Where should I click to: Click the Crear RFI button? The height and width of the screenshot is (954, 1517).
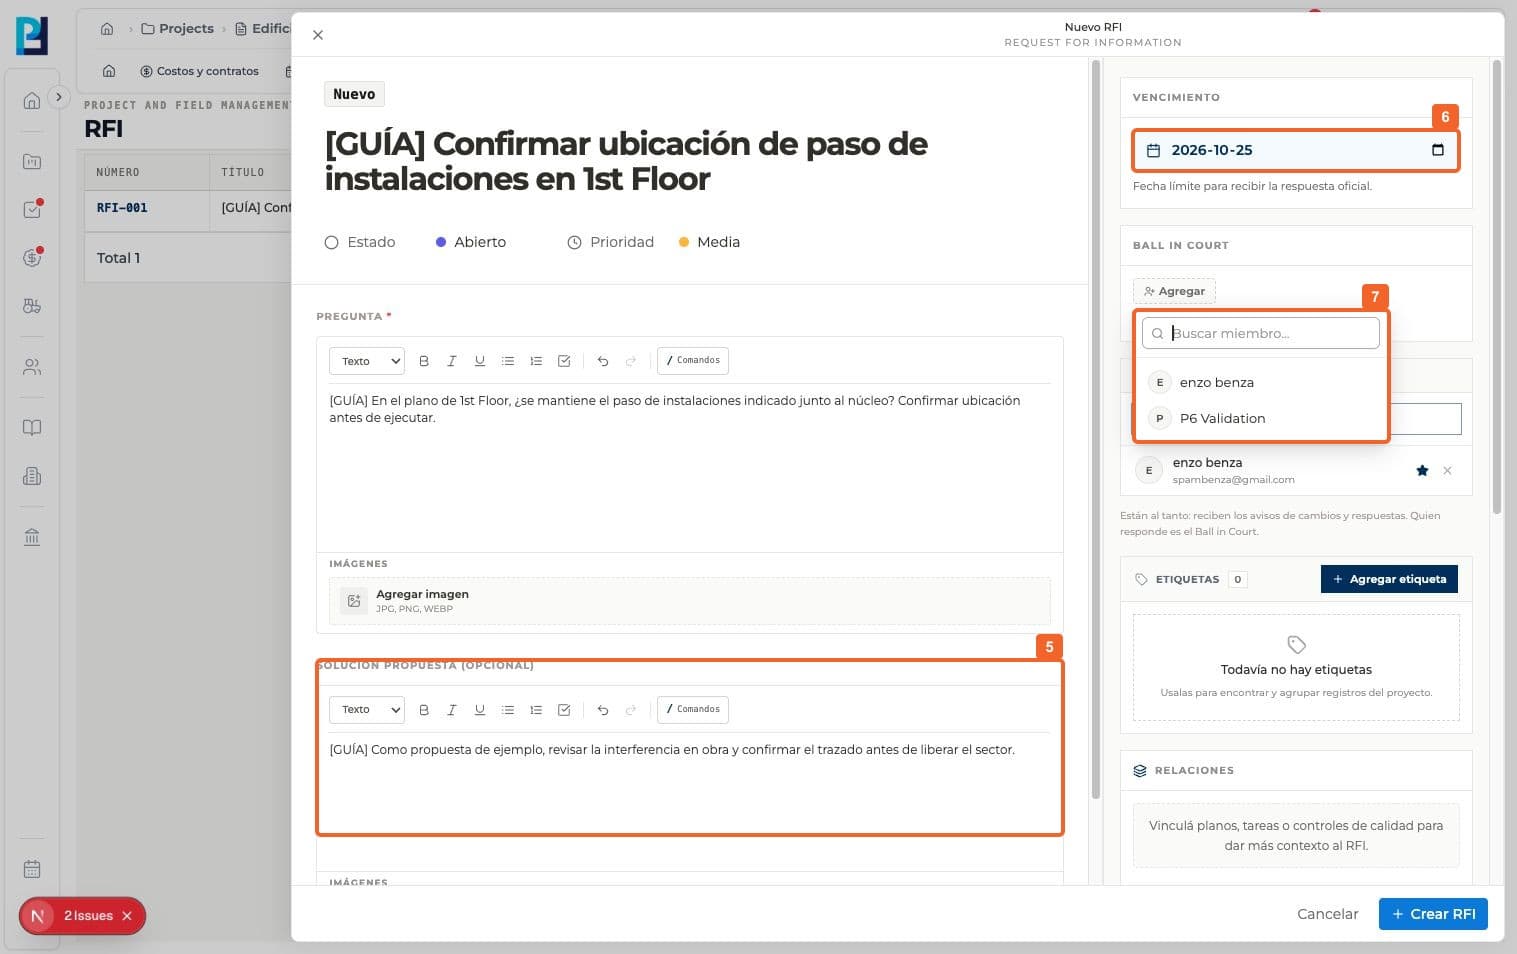pos(1433,914)
